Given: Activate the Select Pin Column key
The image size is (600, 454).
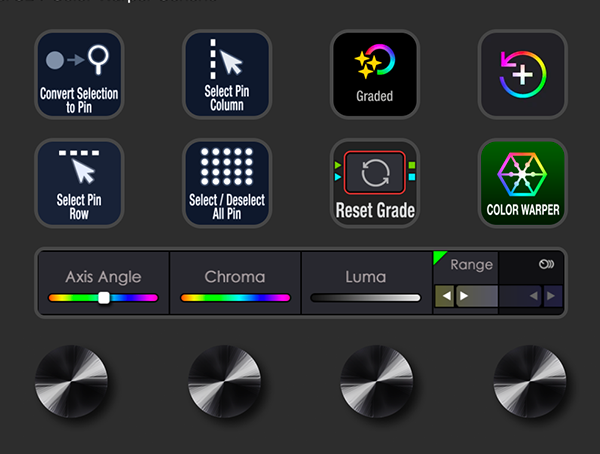Looking at the screenshot, I should [x=227, y=74].
